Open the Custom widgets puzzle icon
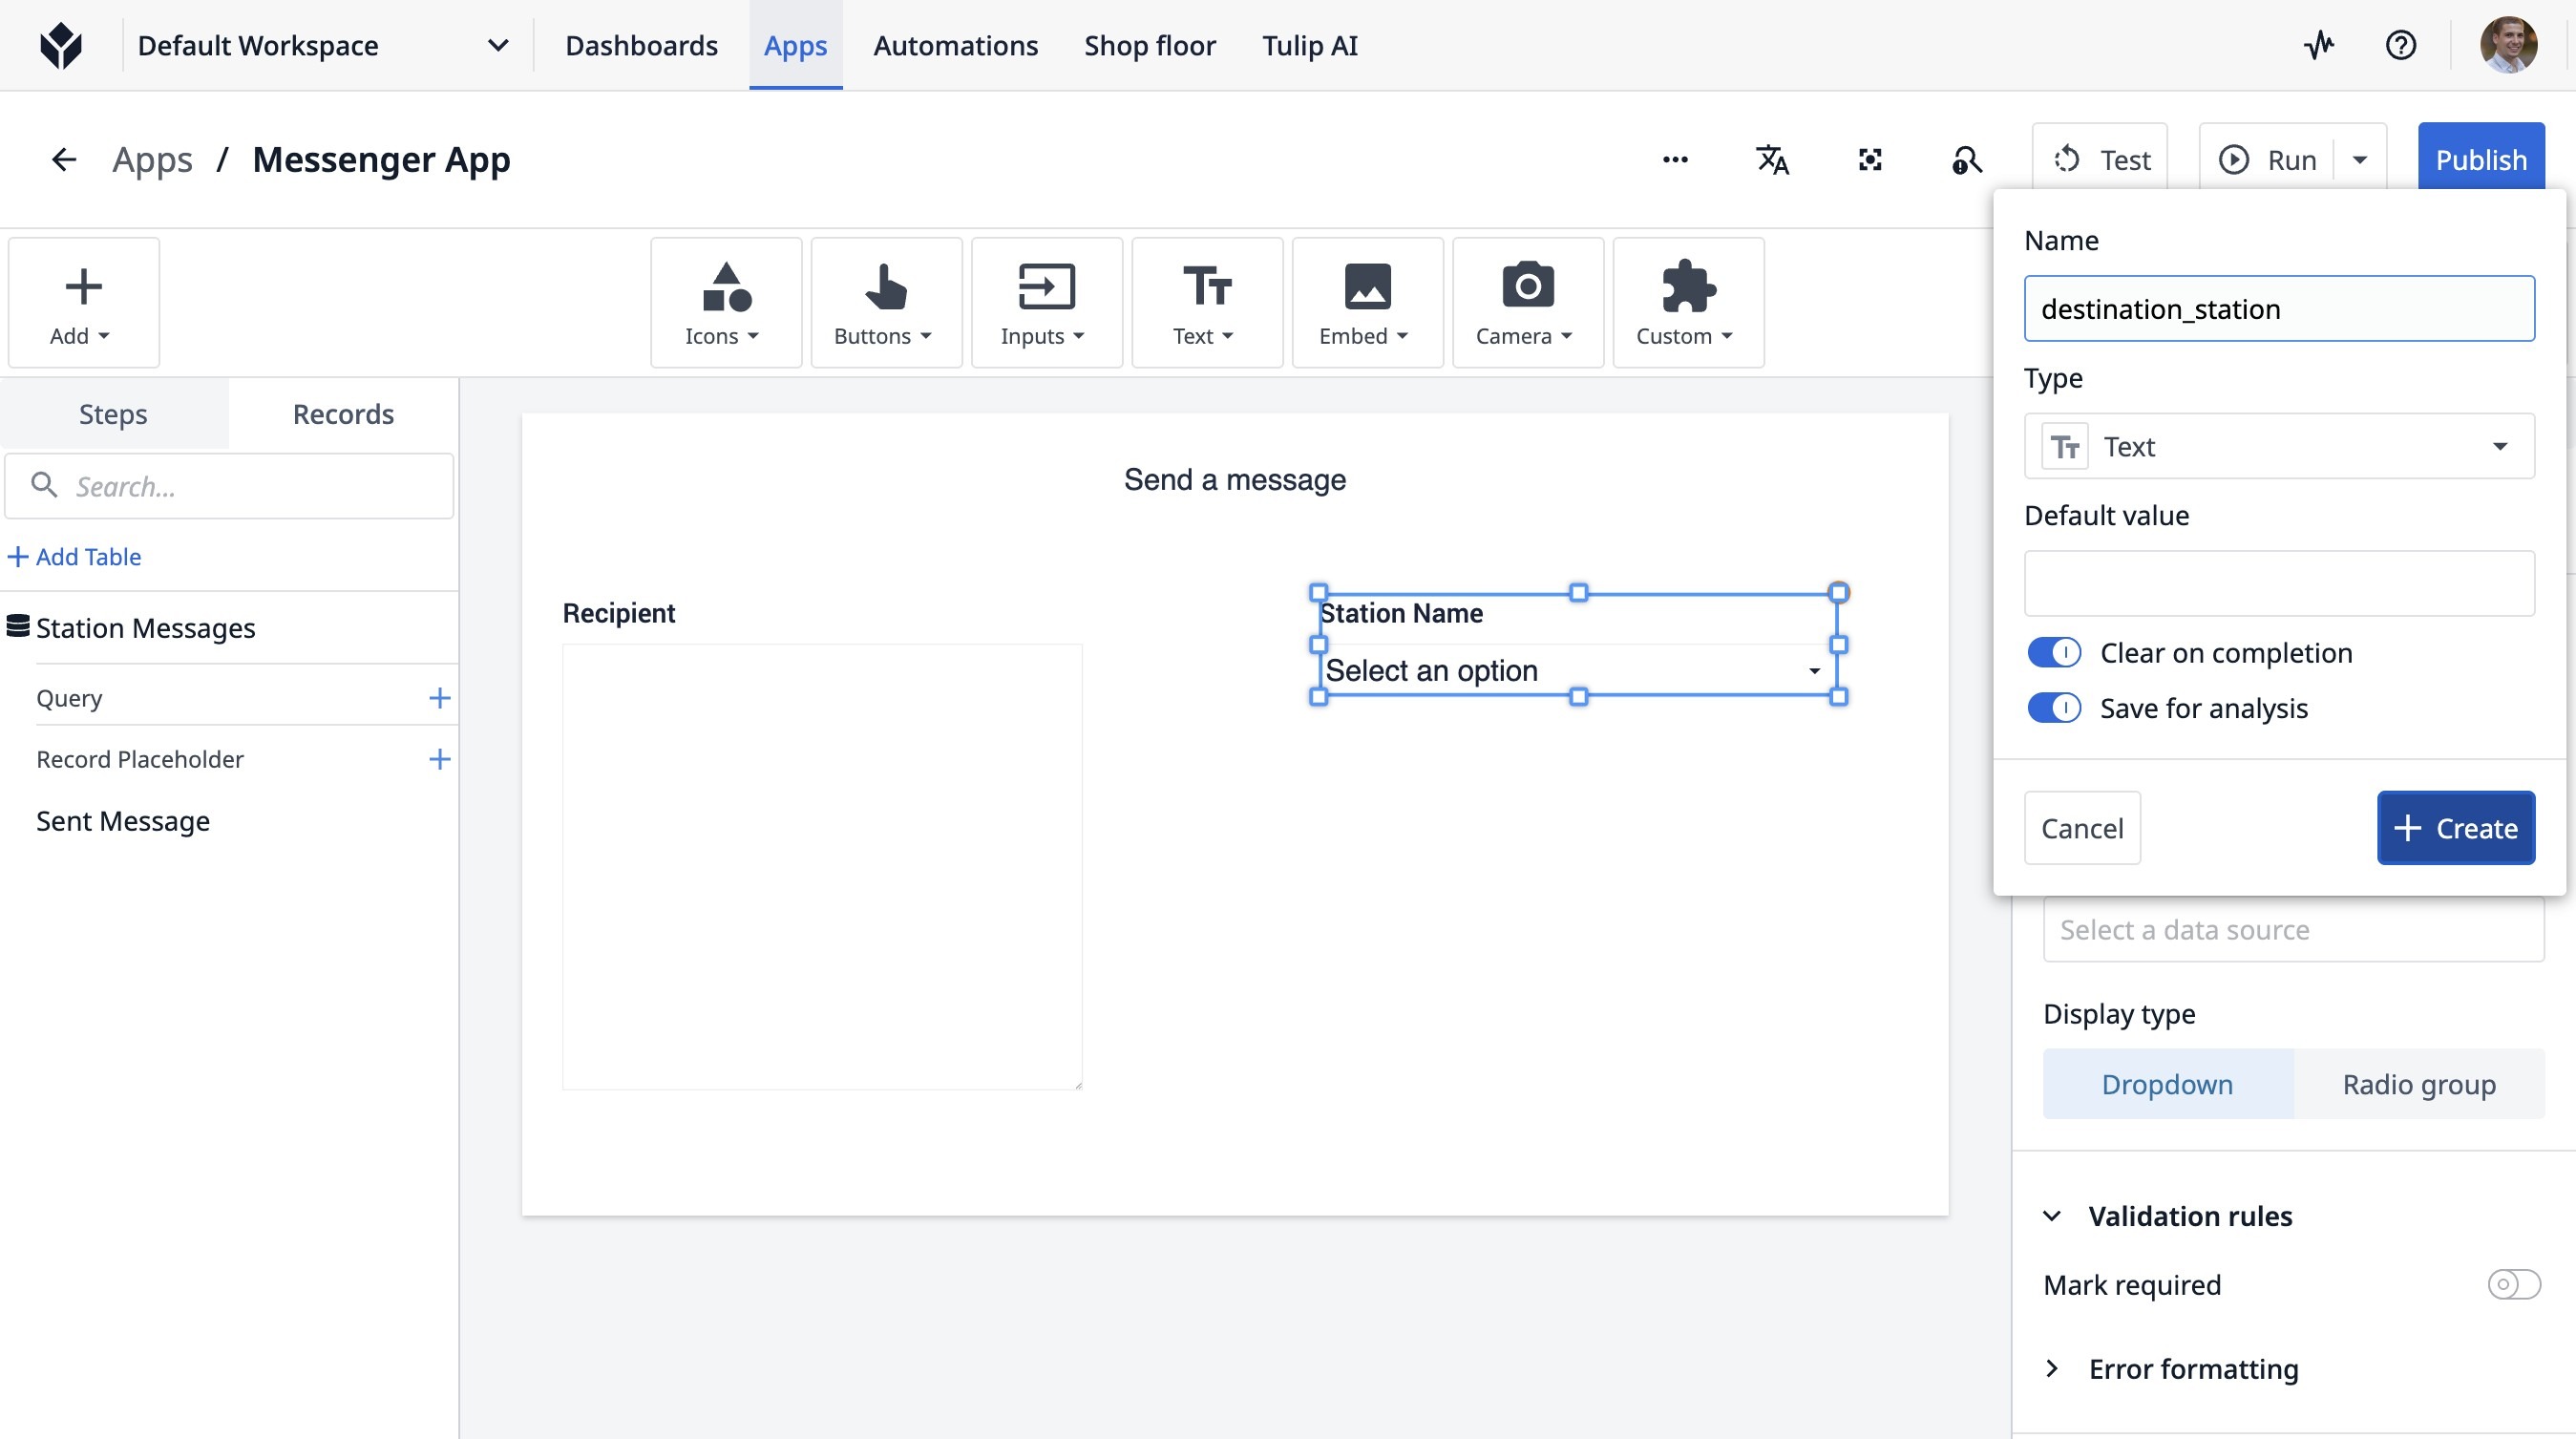 1687,303
